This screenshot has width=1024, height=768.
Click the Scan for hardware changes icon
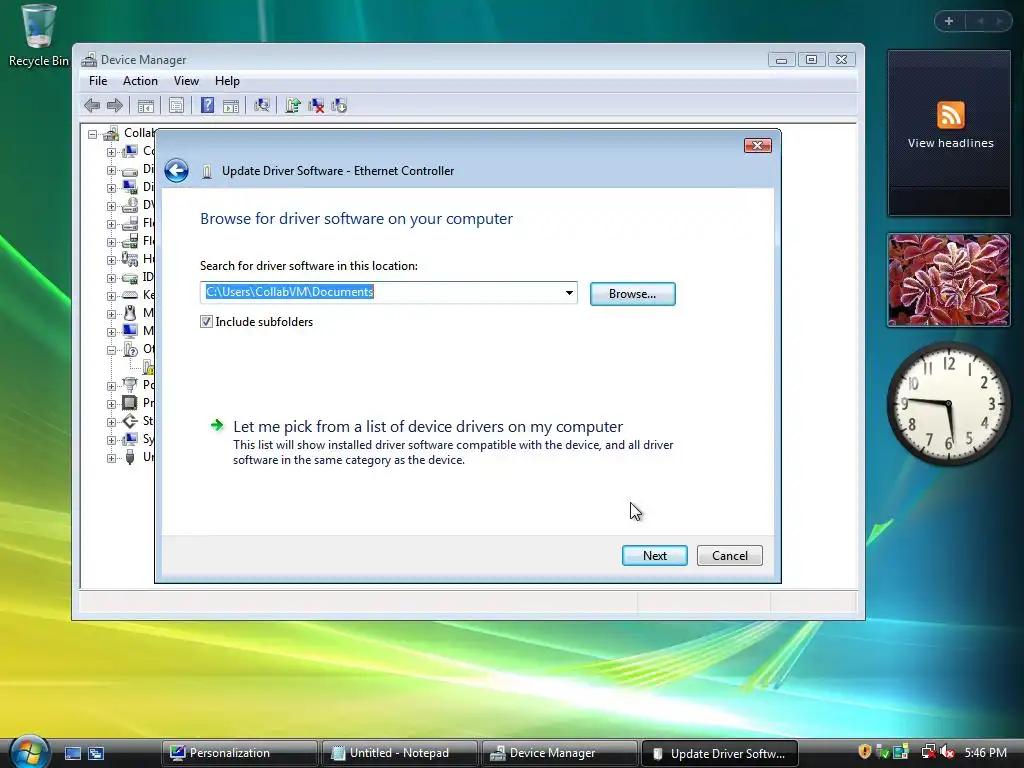coord(262,105)
